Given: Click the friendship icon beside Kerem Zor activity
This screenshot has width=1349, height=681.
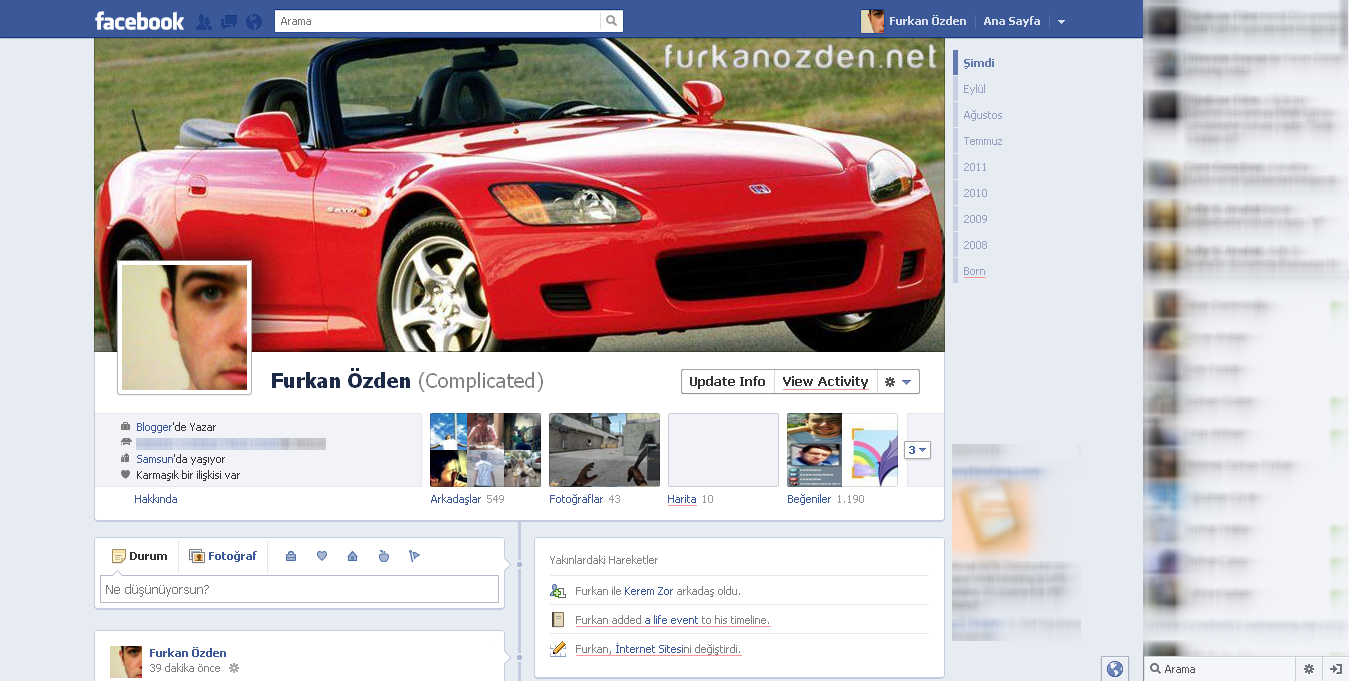Looking at the screenshot, I should click(x=558, y=591).
